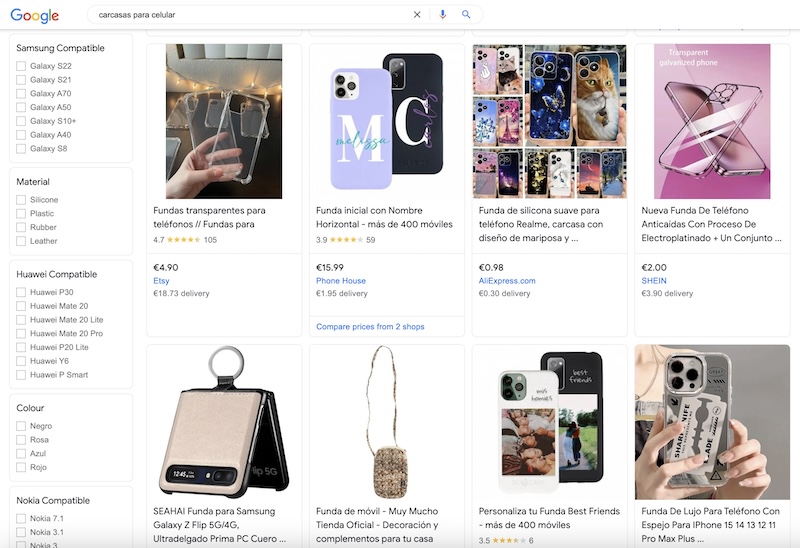Viewport: 800px width, 548px height.
Task: Tick the Galaxy S22 checkbox
Action: [x=21, y=66]
